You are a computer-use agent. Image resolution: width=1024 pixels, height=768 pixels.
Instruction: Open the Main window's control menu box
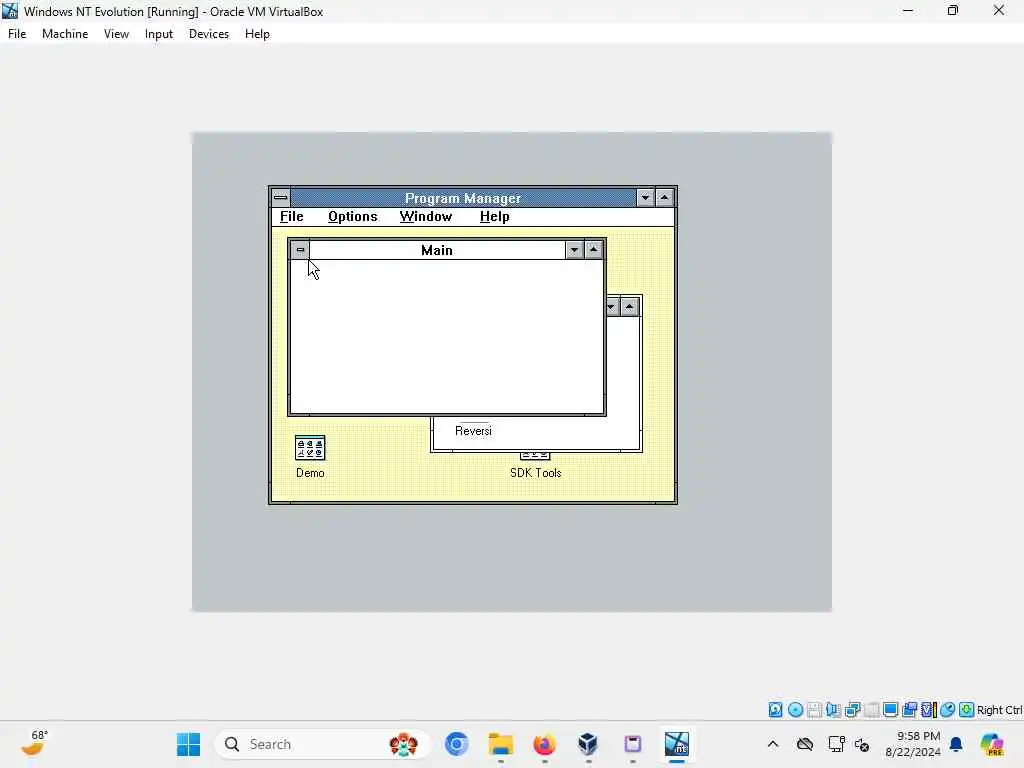coord(300,249)
